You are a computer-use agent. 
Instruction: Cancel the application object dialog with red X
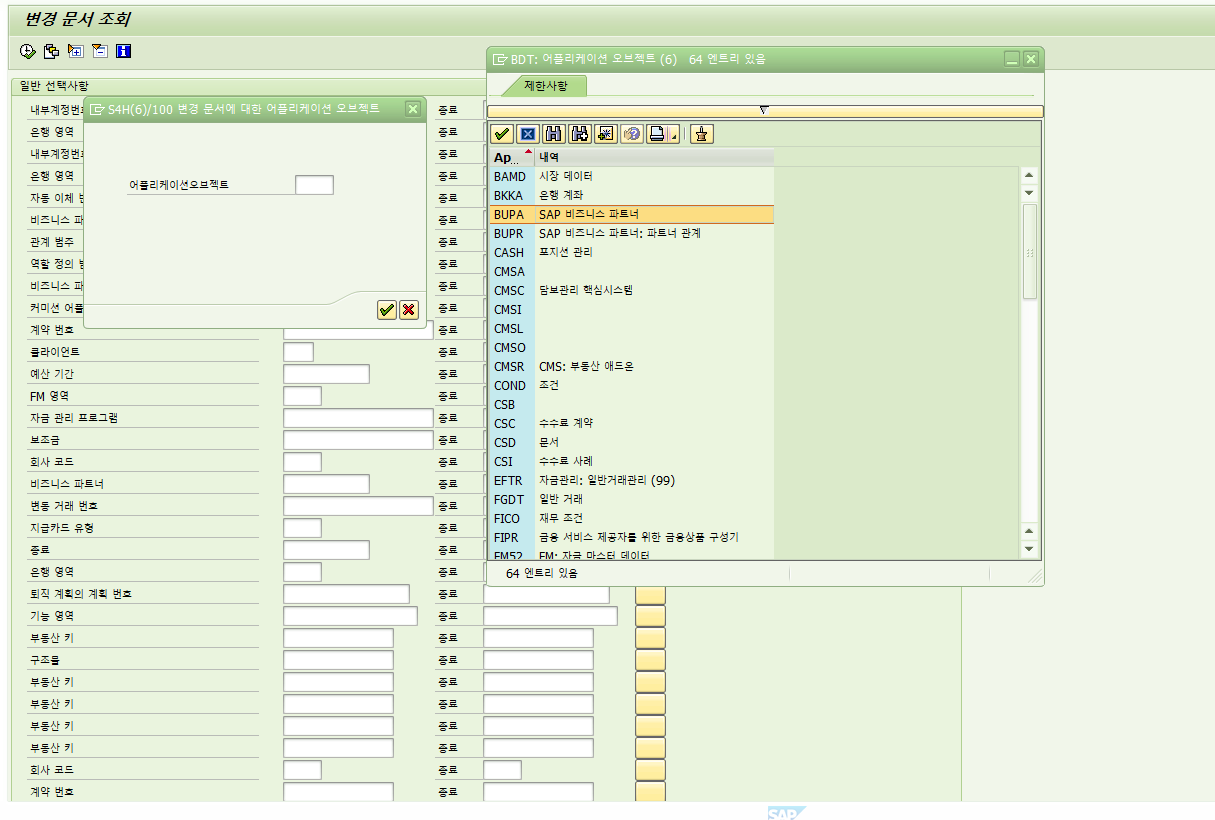(409, 310)
